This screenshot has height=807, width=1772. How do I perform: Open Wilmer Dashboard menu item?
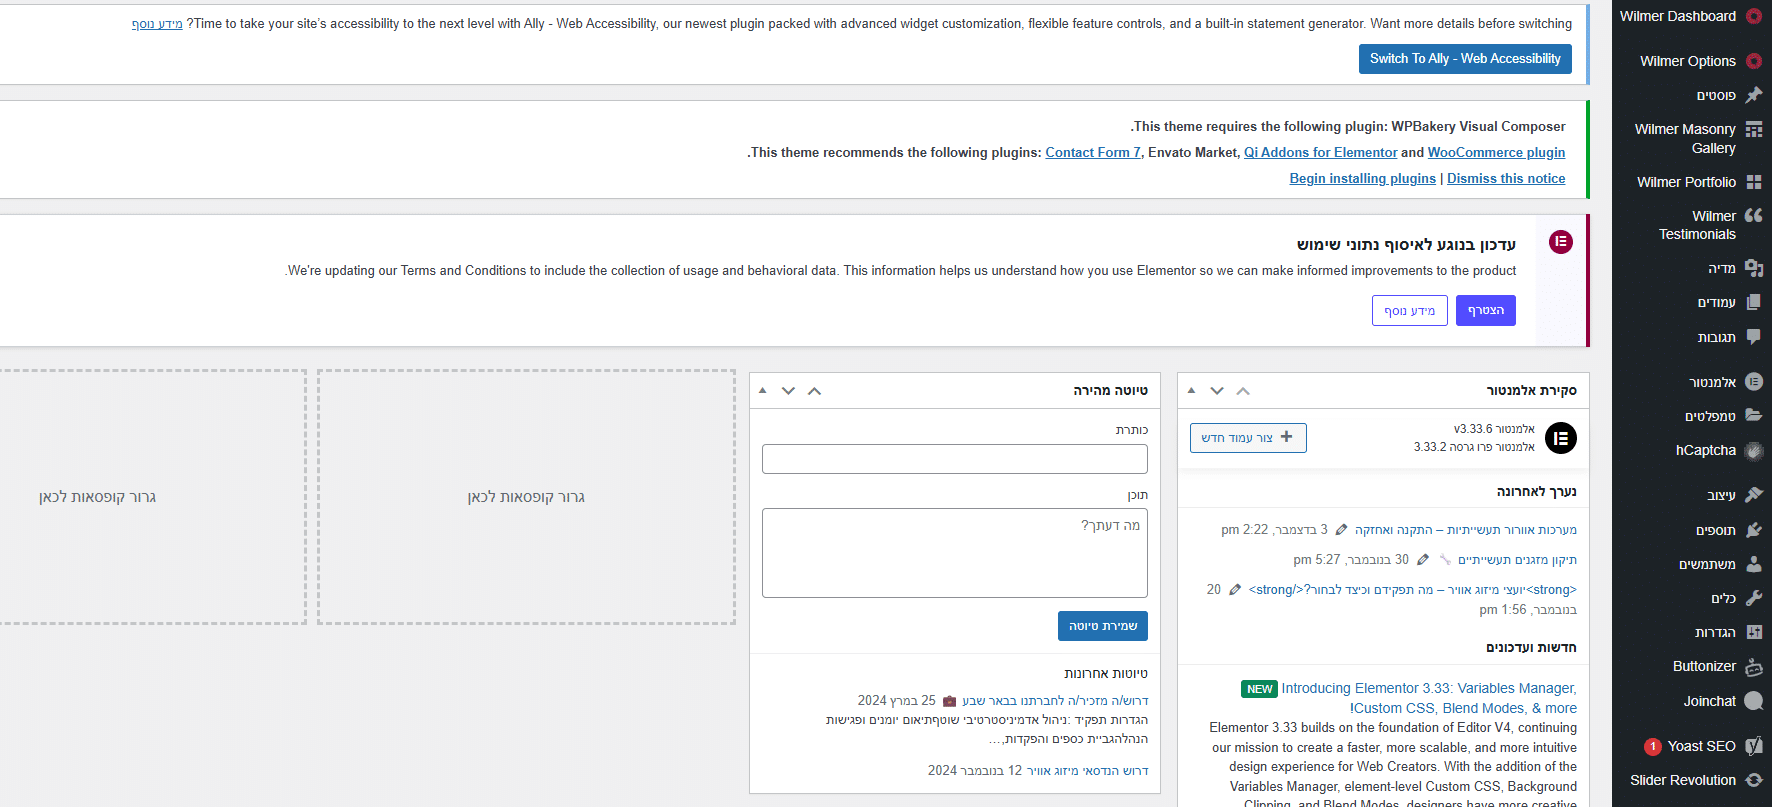(1678, 16)
